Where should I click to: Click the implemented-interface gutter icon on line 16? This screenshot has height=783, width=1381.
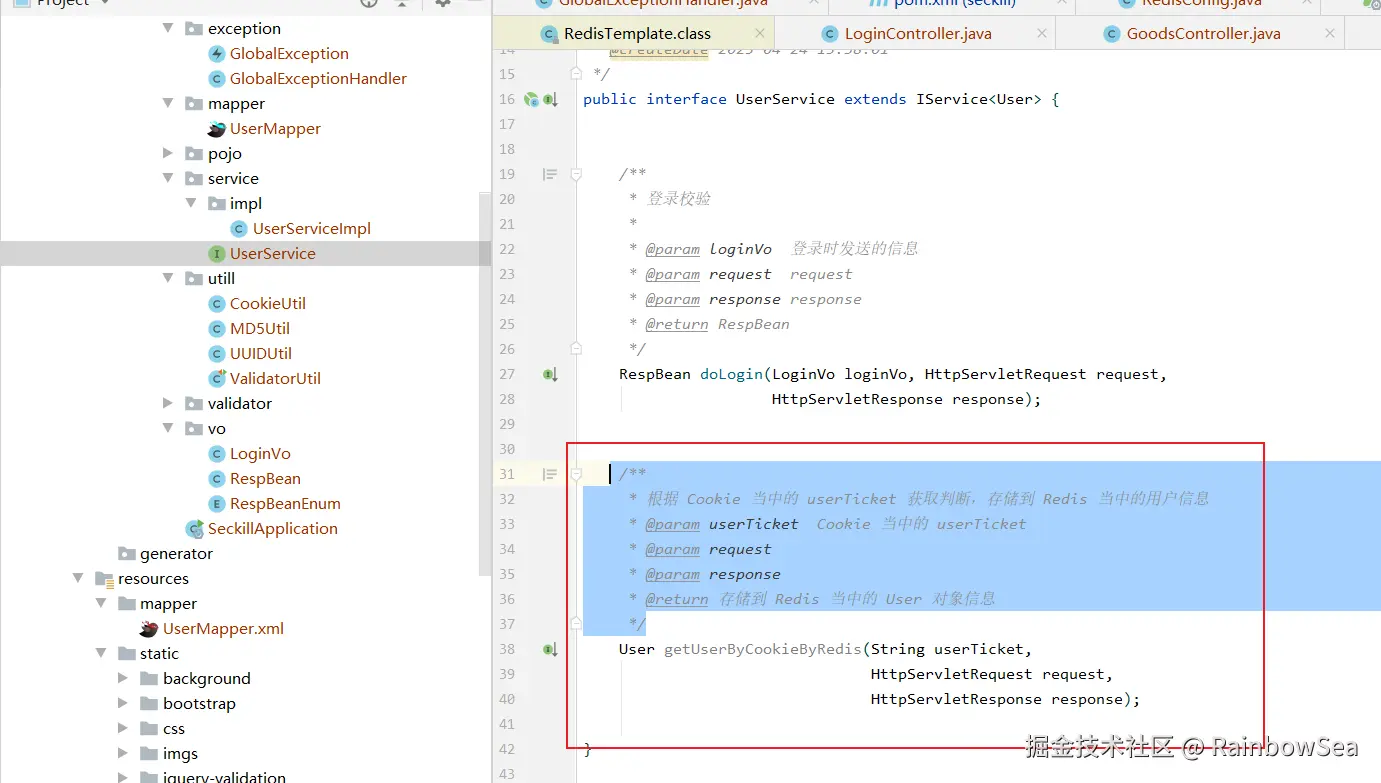tap(550, 99)
